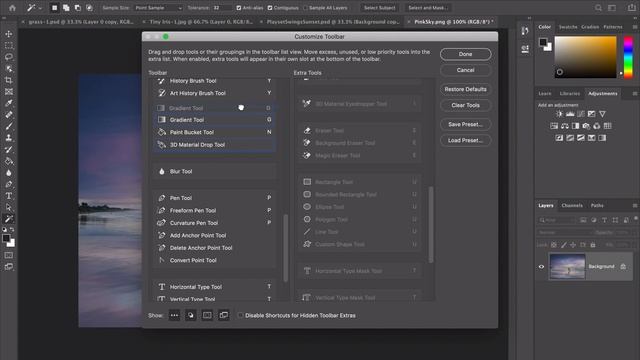The height and width of the screenshot is (360, 640).
Task: Select the Path Selection arrow tool
Action: [x=9, y=207]
